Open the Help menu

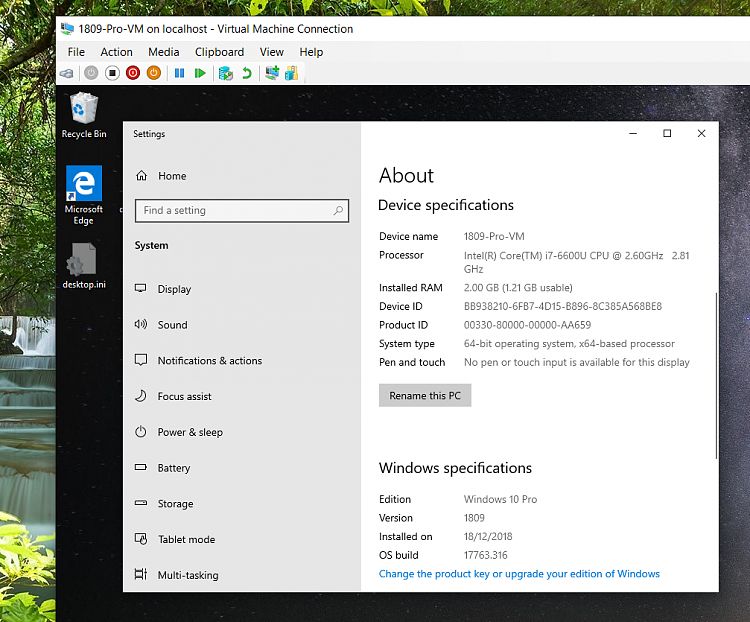click(x=311, y=52)
